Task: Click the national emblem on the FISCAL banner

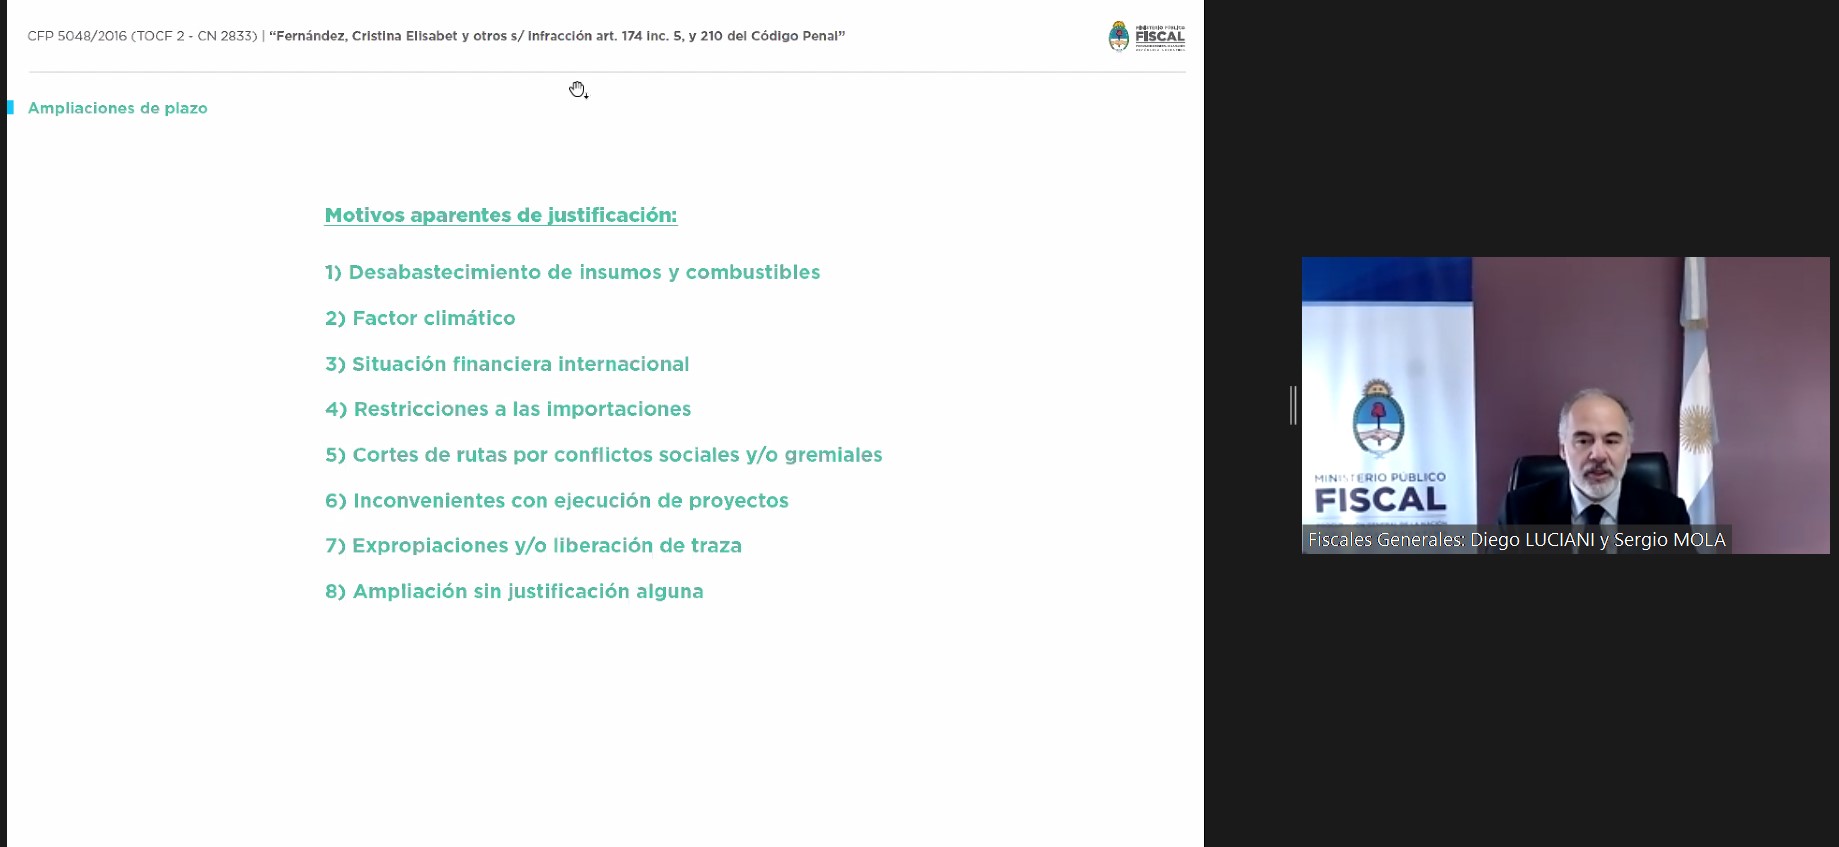Action: pos(1378,420)
